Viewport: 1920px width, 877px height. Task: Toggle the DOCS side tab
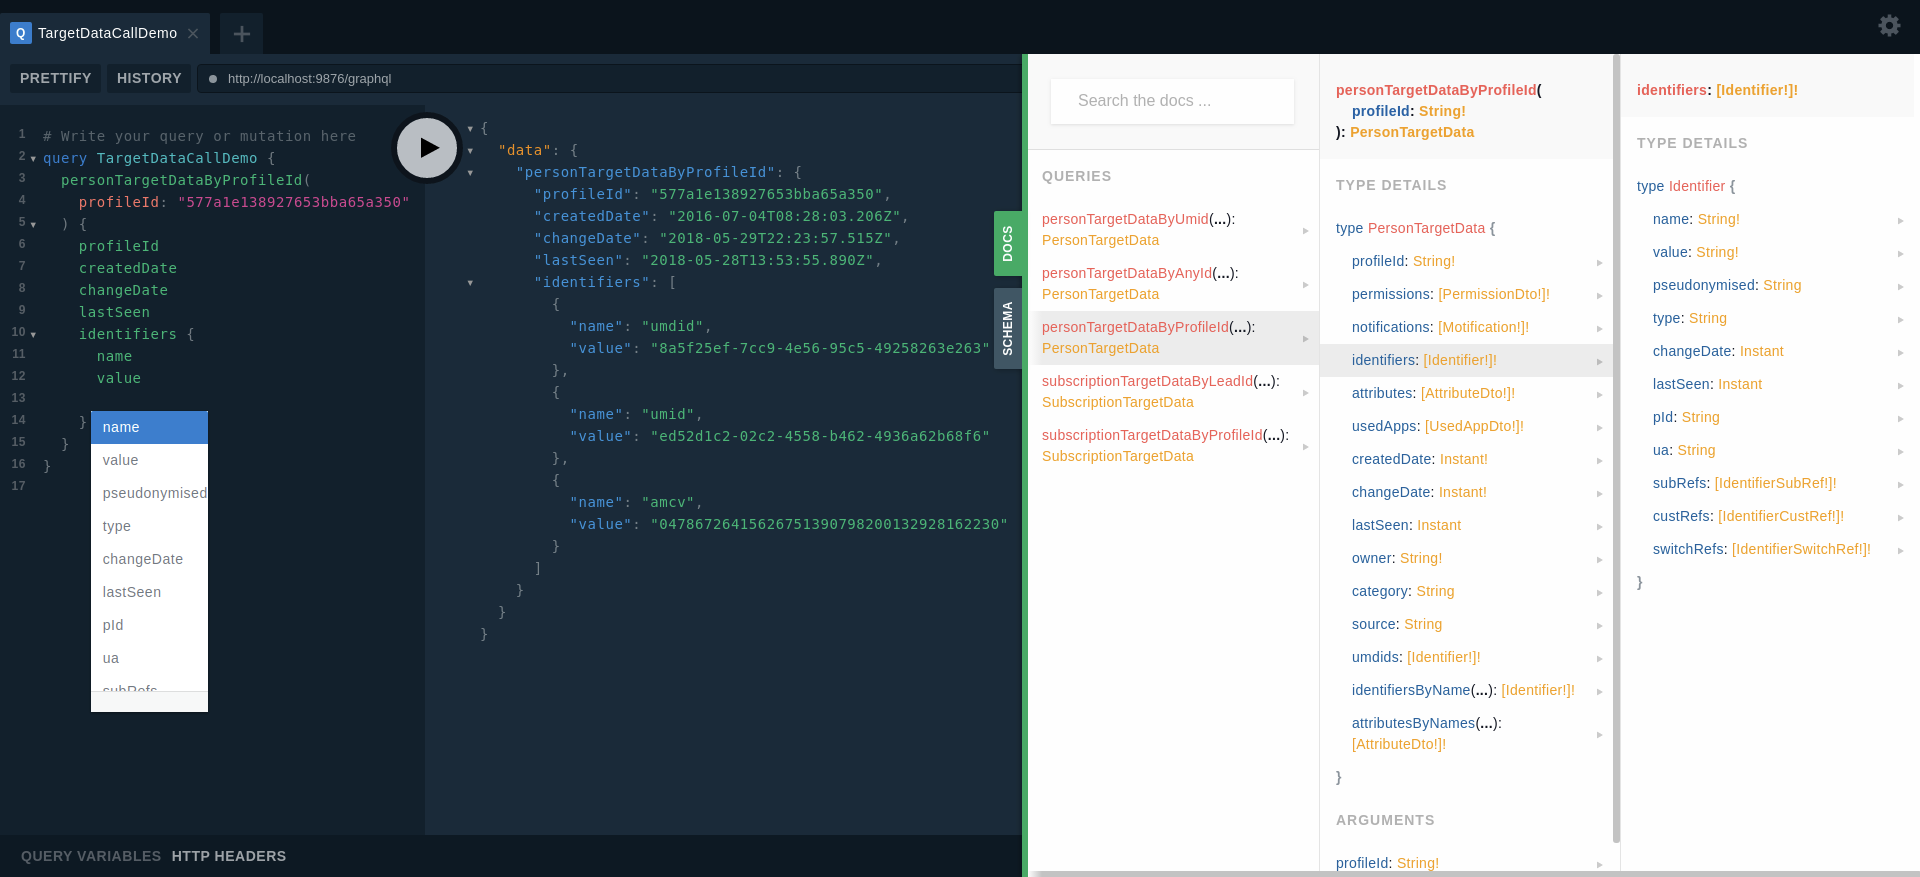(1007, 243)
